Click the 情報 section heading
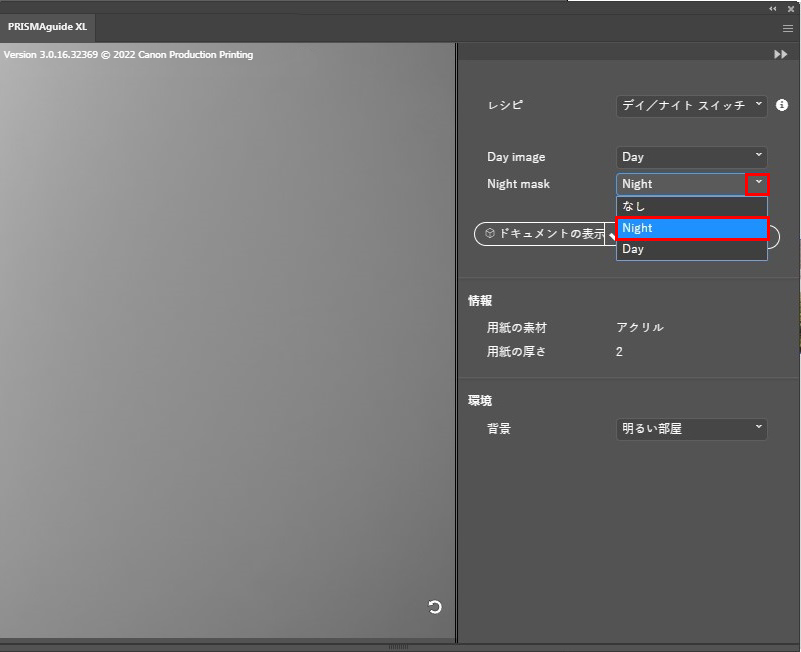This screenshot has width=801, height=652. 480,300
